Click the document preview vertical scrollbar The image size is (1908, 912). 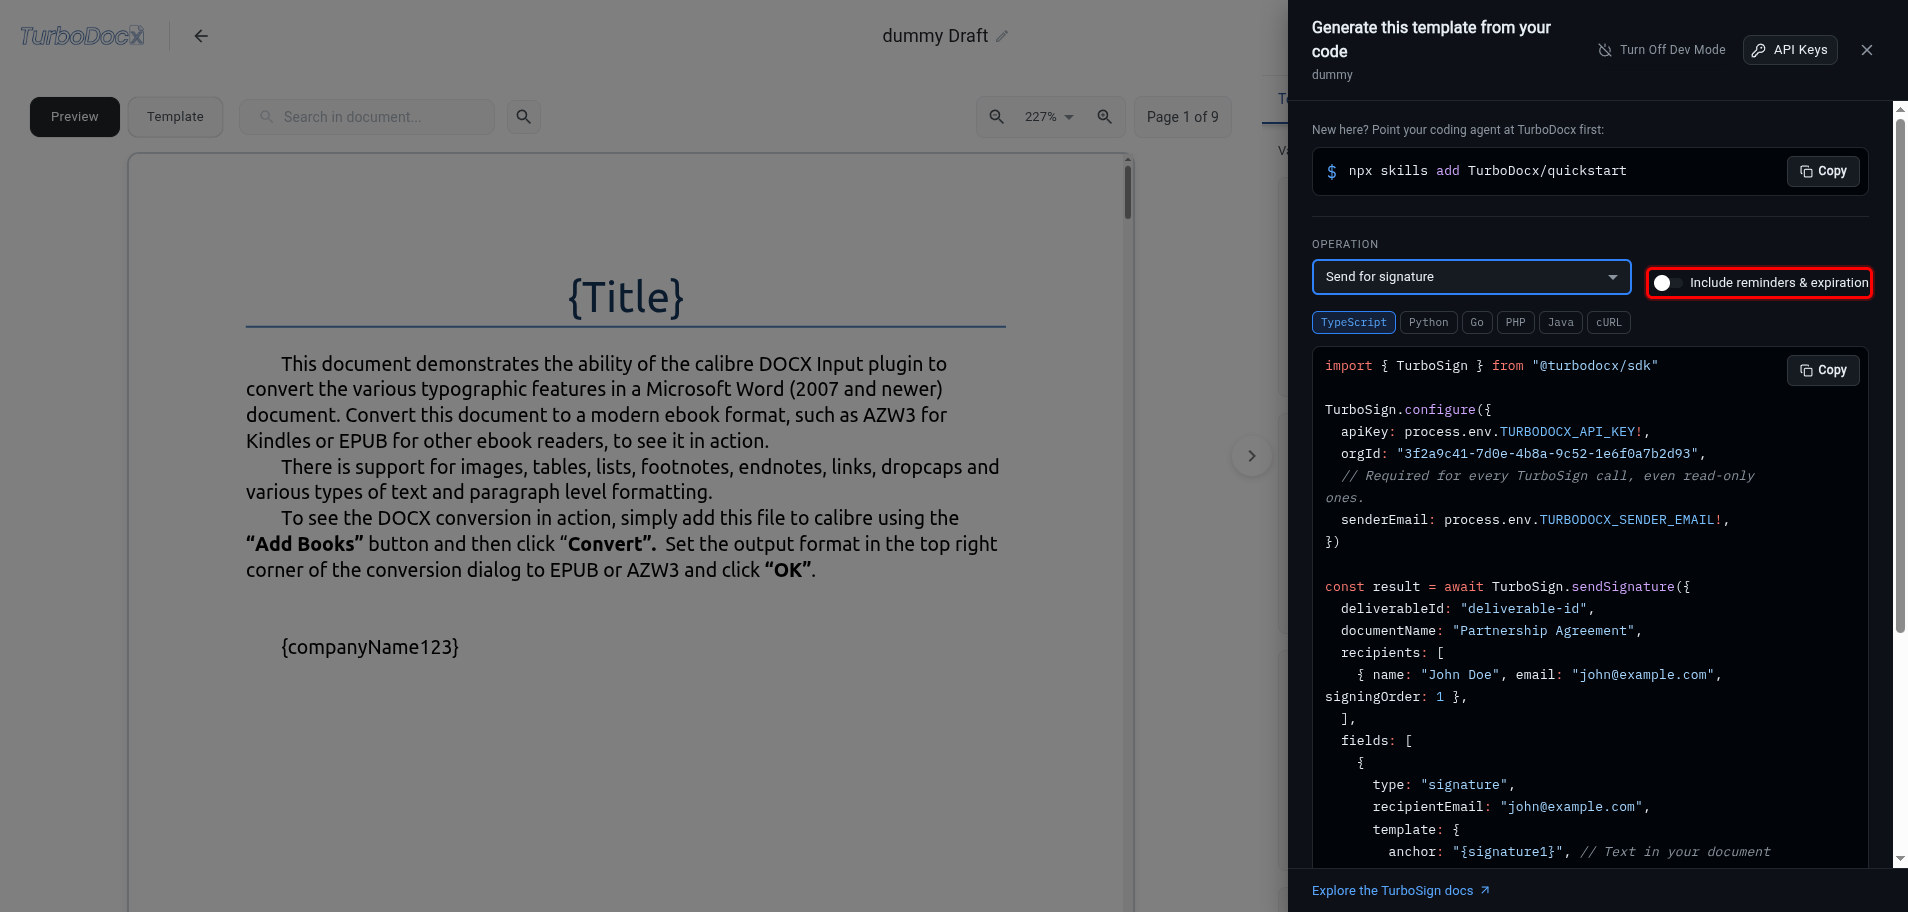click(1127, 192)
